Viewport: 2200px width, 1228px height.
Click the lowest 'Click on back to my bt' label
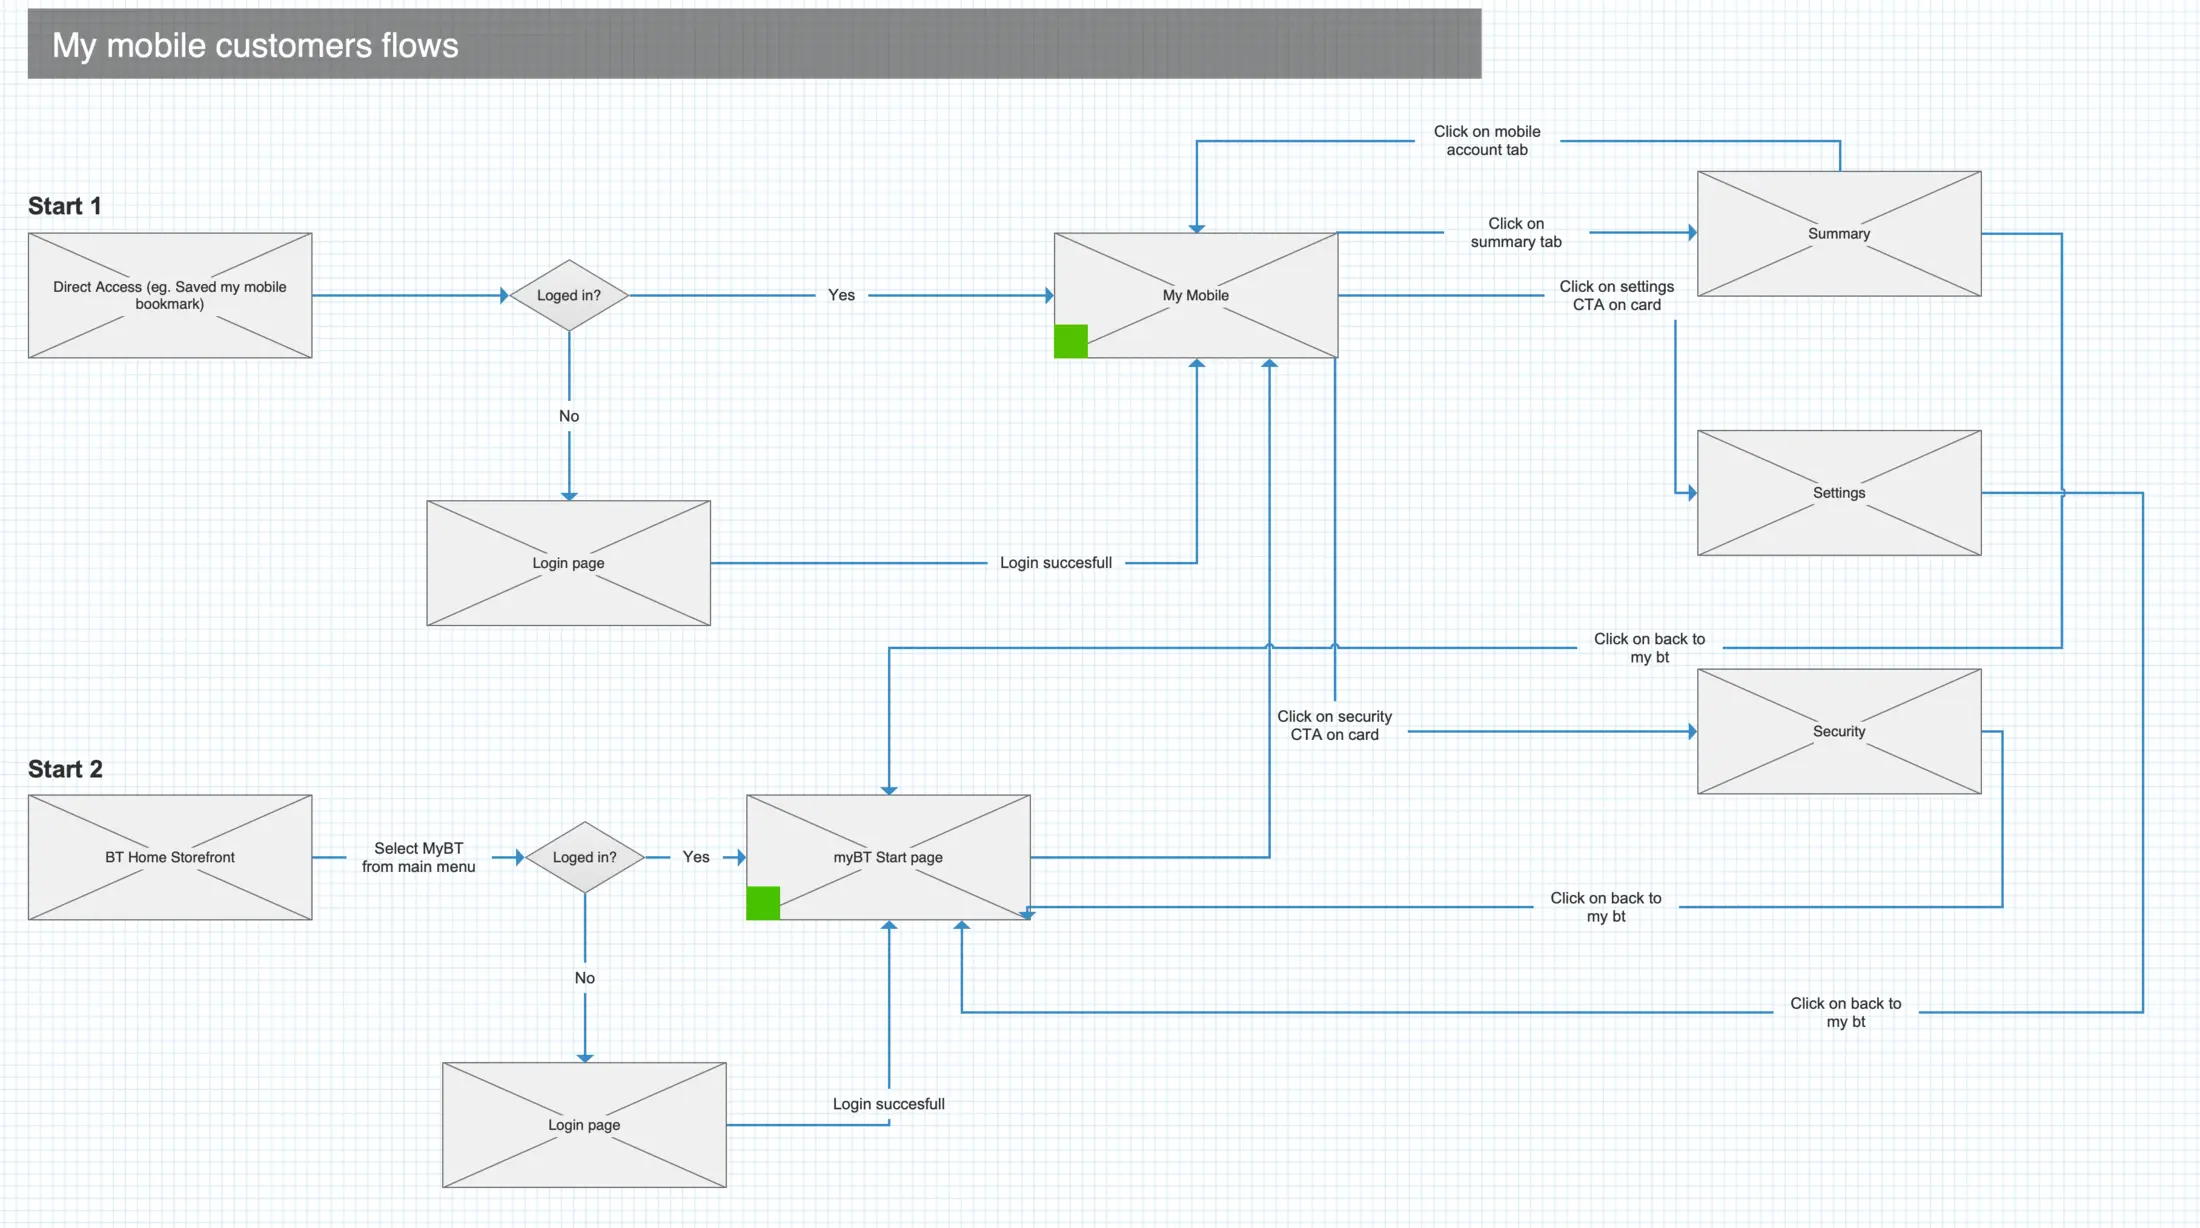(1846, 1012)
